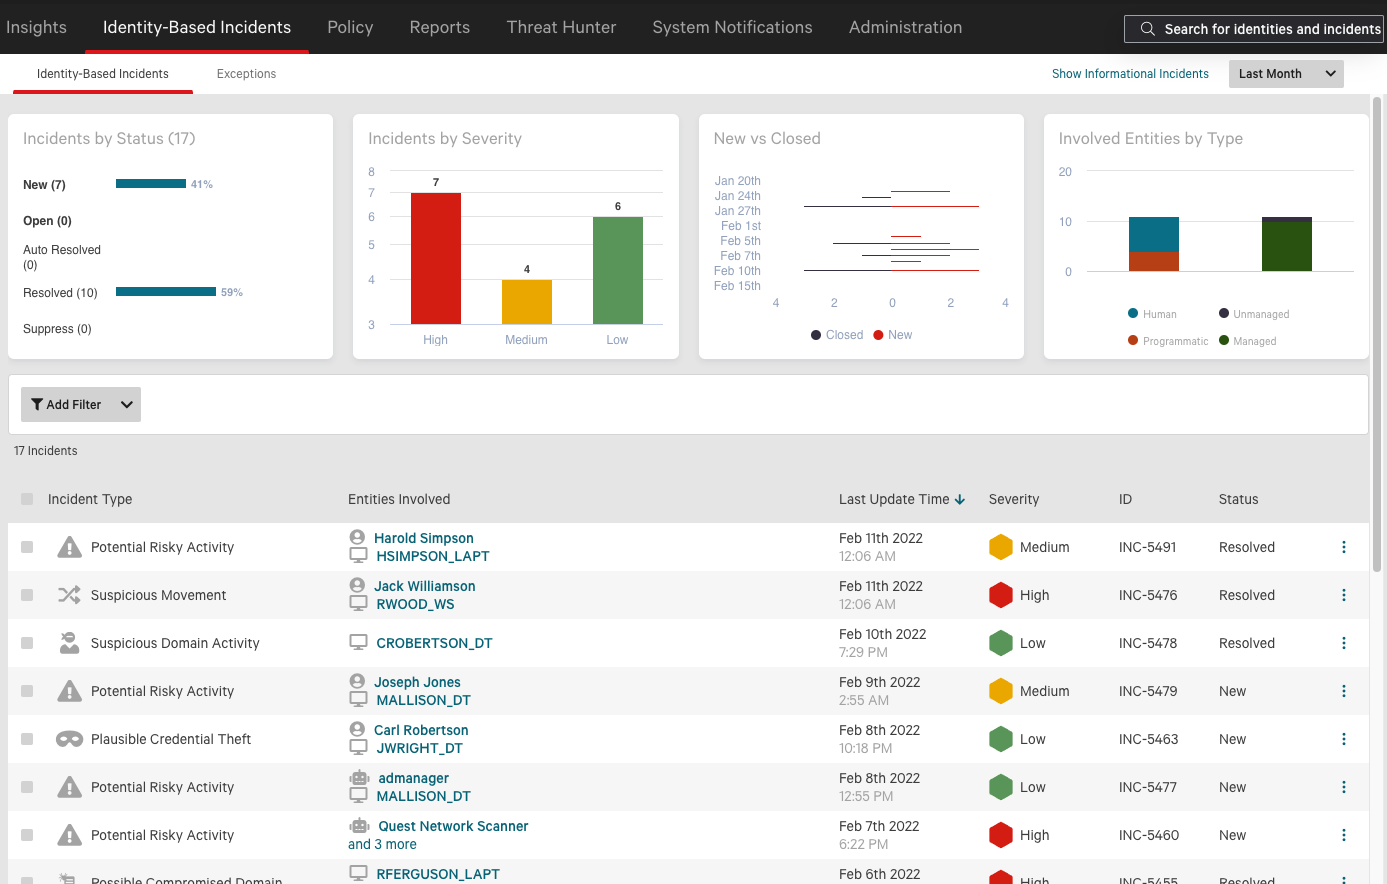1387x884 pixels.
Task: Open the Exceptions tab
Action: click(x=246, y=74)
